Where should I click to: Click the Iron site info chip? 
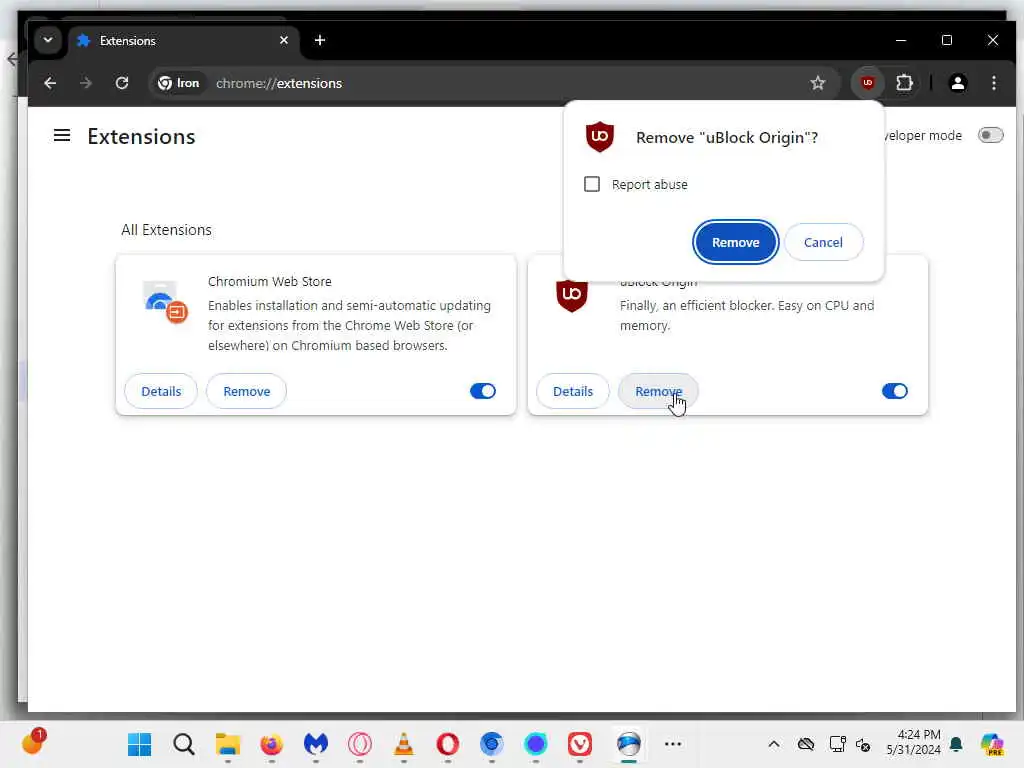pos(179,83)
